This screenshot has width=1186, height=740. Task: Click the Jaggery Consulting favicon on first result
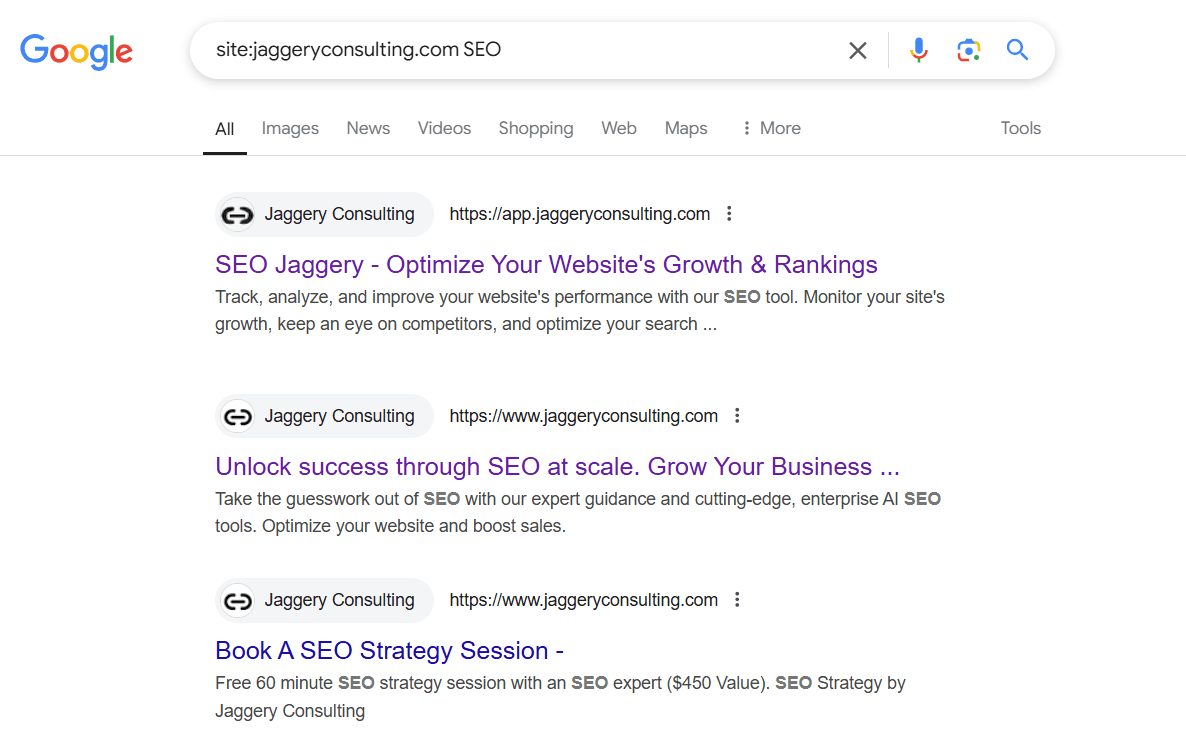pos(239,214)
